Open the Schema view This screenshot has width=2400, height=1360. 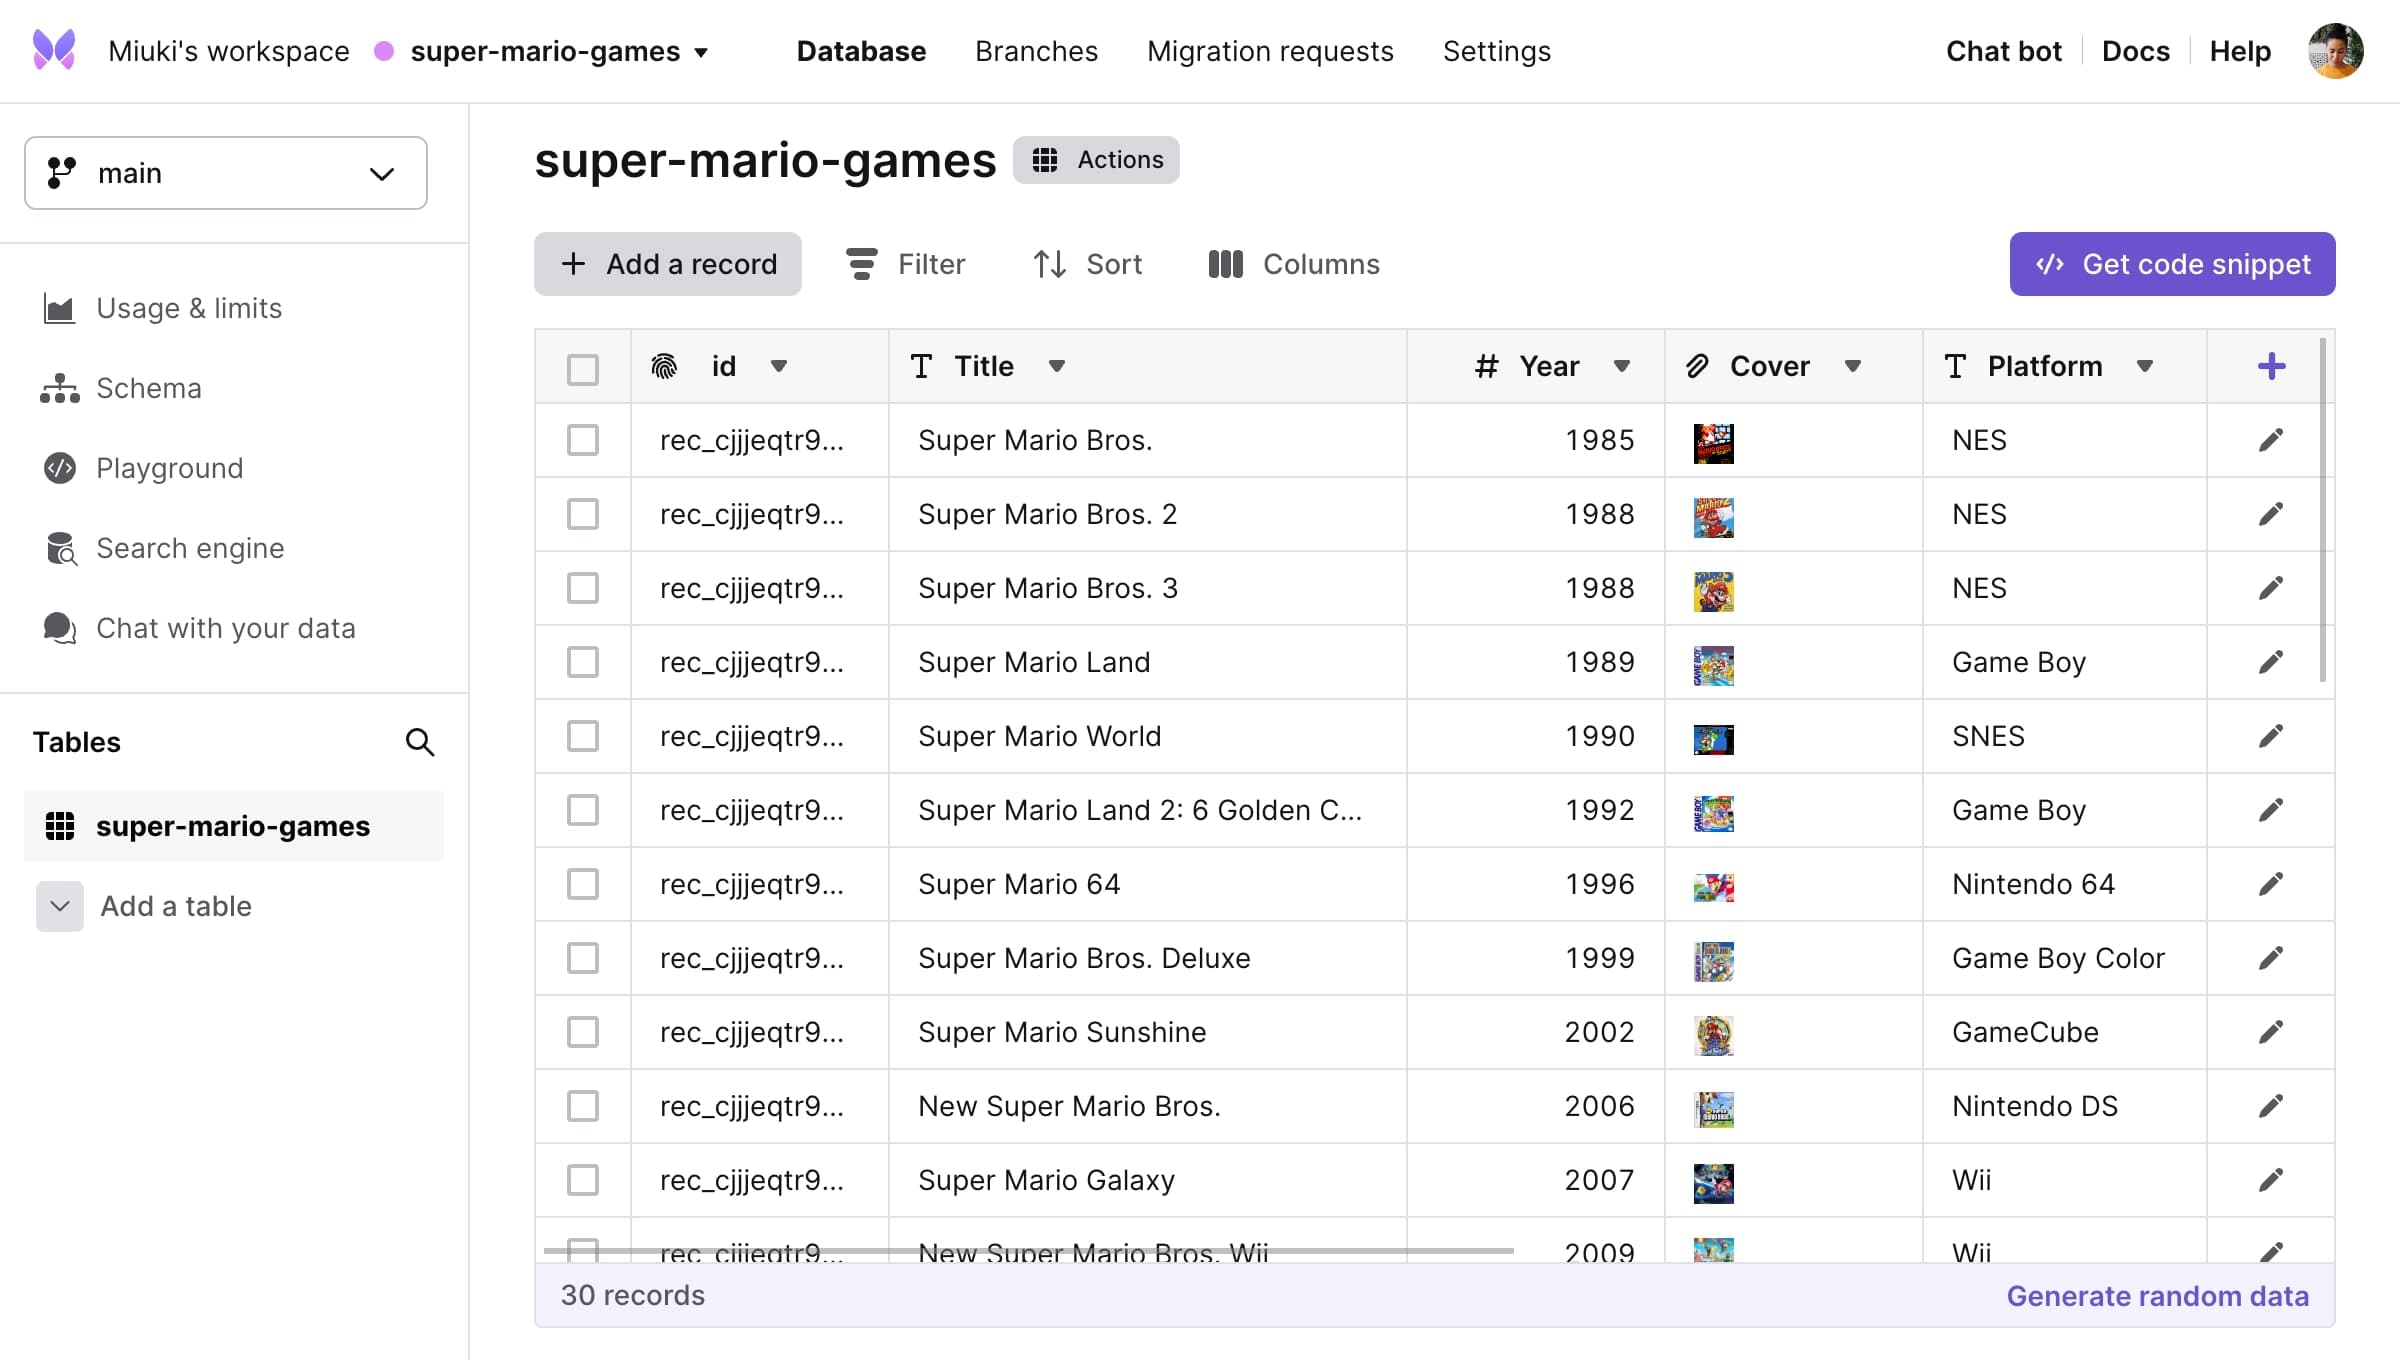click(x=121, y=388)
